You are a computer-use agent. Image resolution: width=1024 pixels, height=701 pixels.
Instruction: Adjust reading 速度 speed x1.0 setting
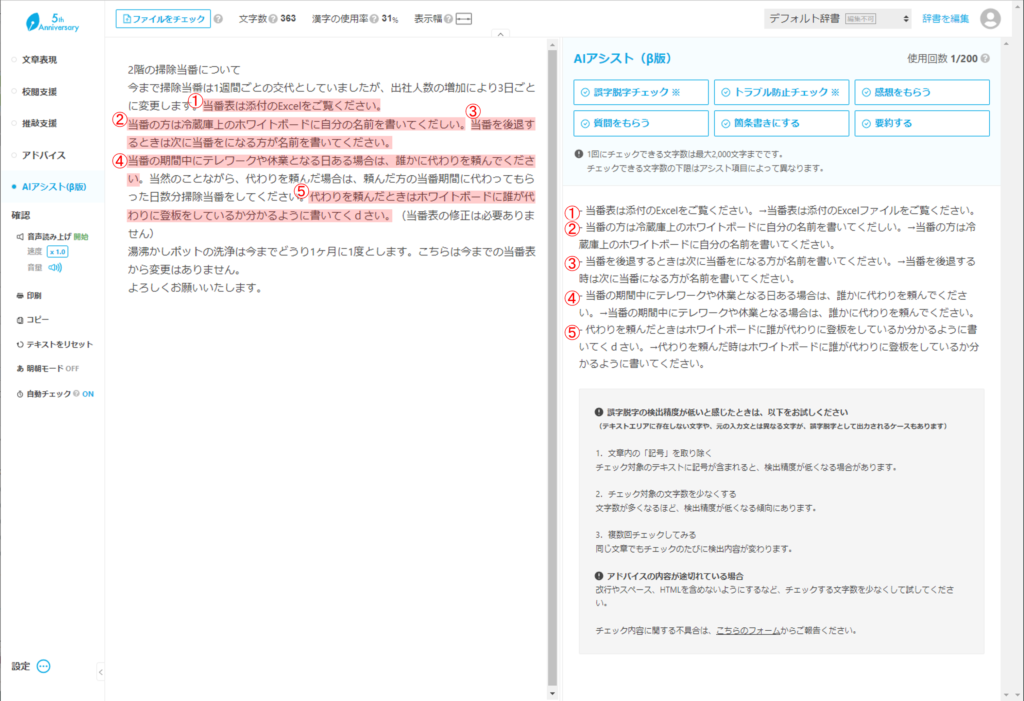coord(55,252)
